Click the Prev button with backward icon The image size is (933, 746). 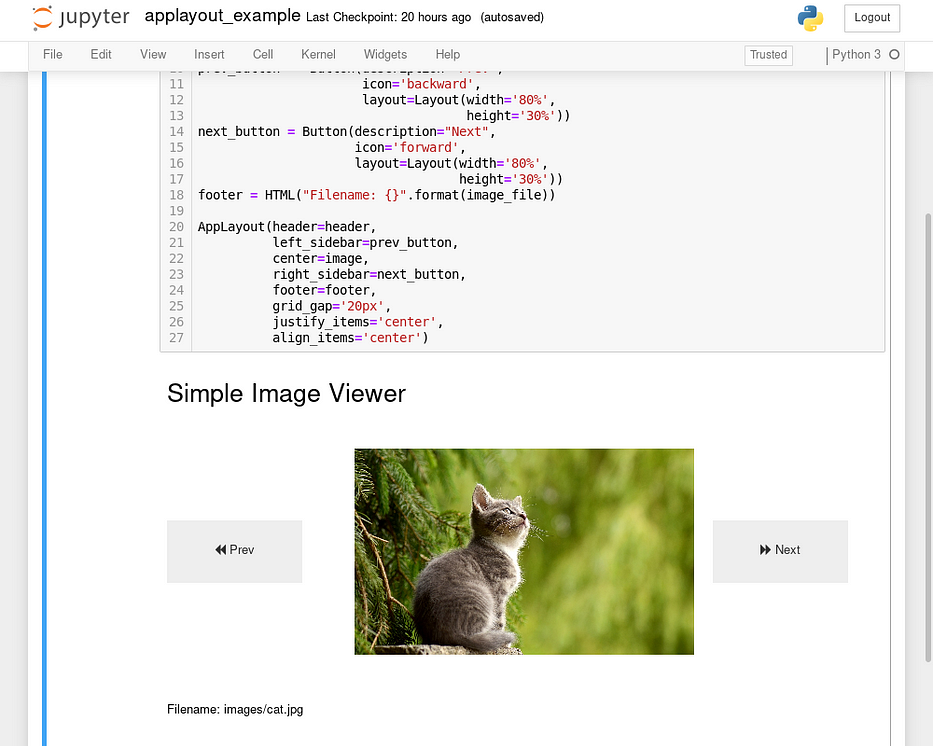(x=234, y=550)
